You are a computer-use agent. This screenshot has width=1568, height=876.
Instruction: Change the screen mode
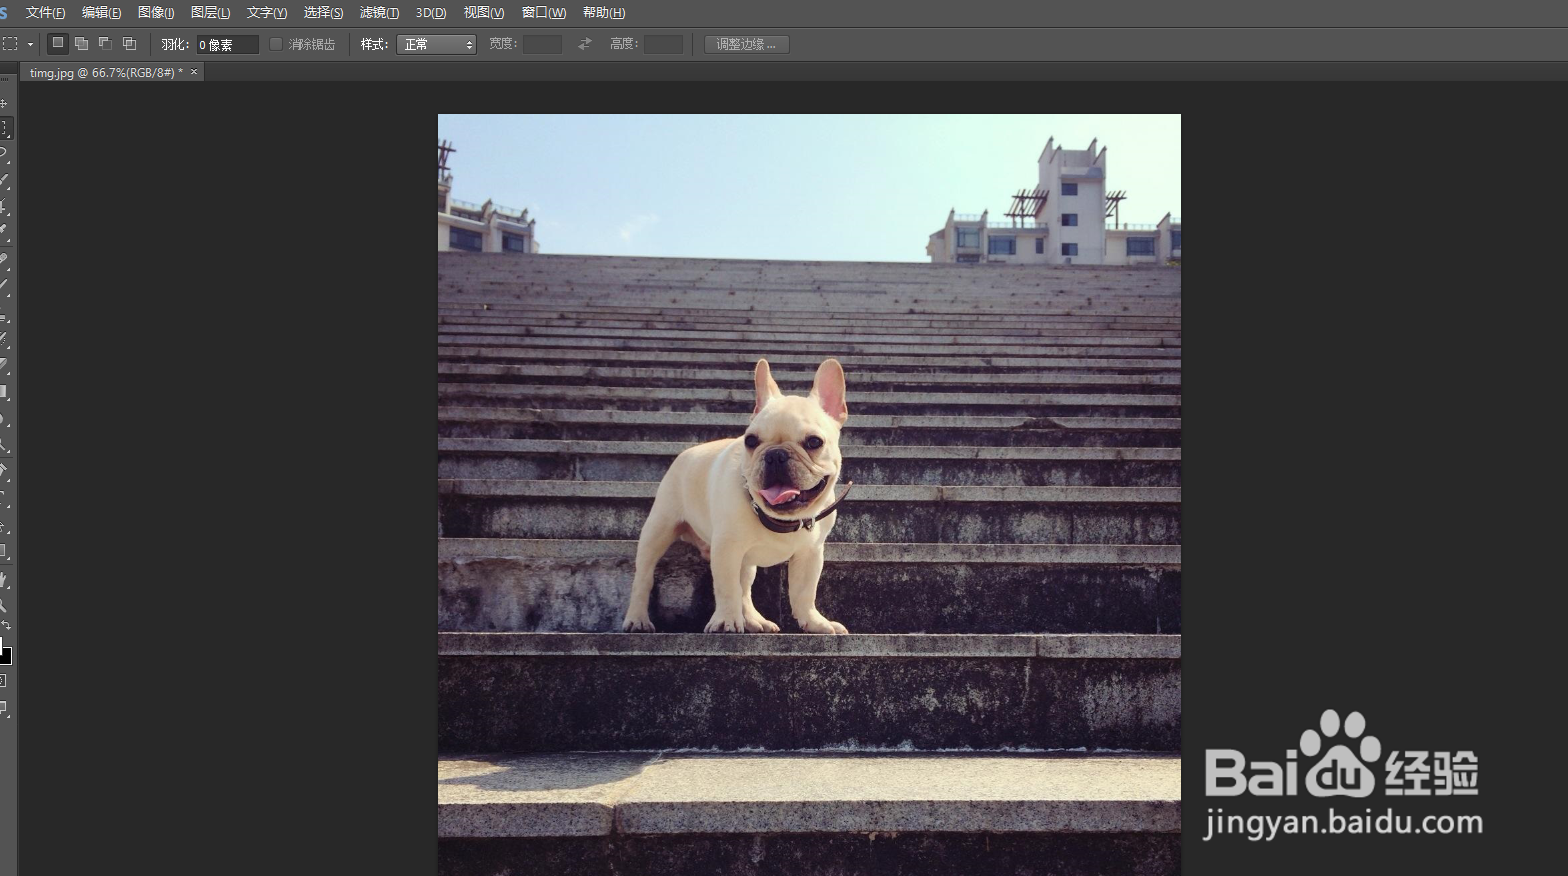(x=4, y=709)
